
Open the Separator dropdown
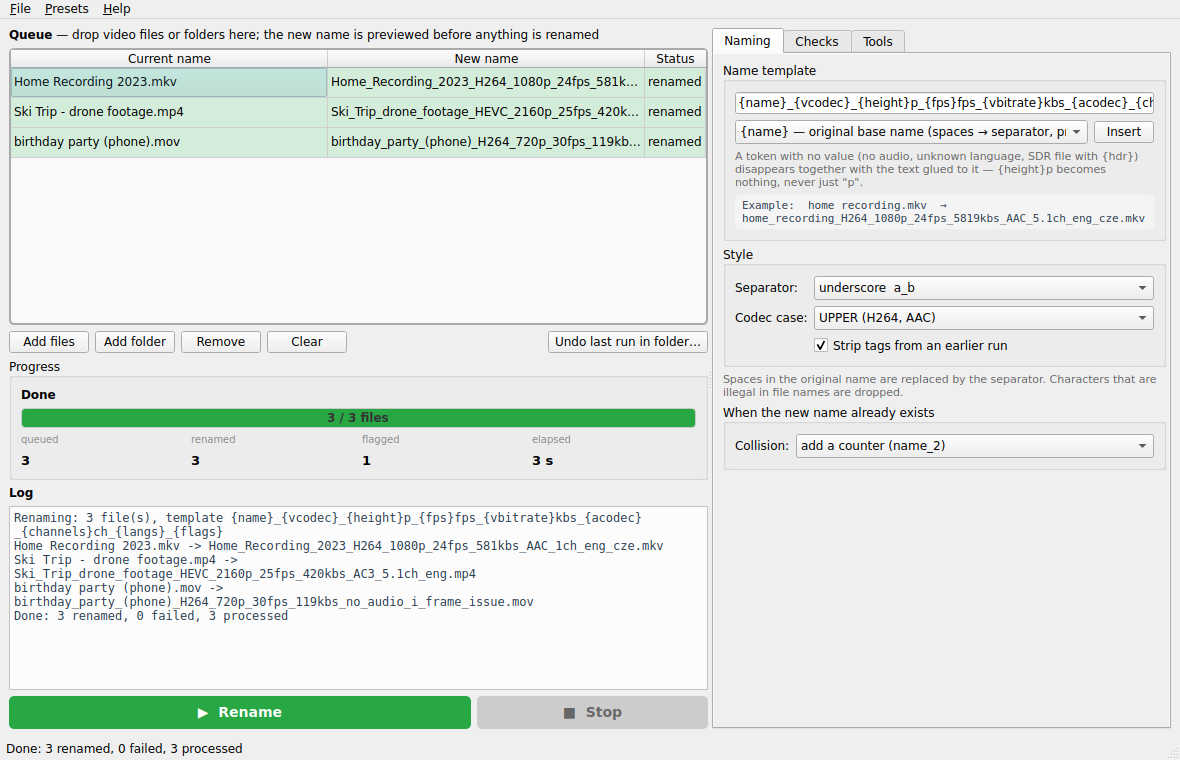click(983, 287)
